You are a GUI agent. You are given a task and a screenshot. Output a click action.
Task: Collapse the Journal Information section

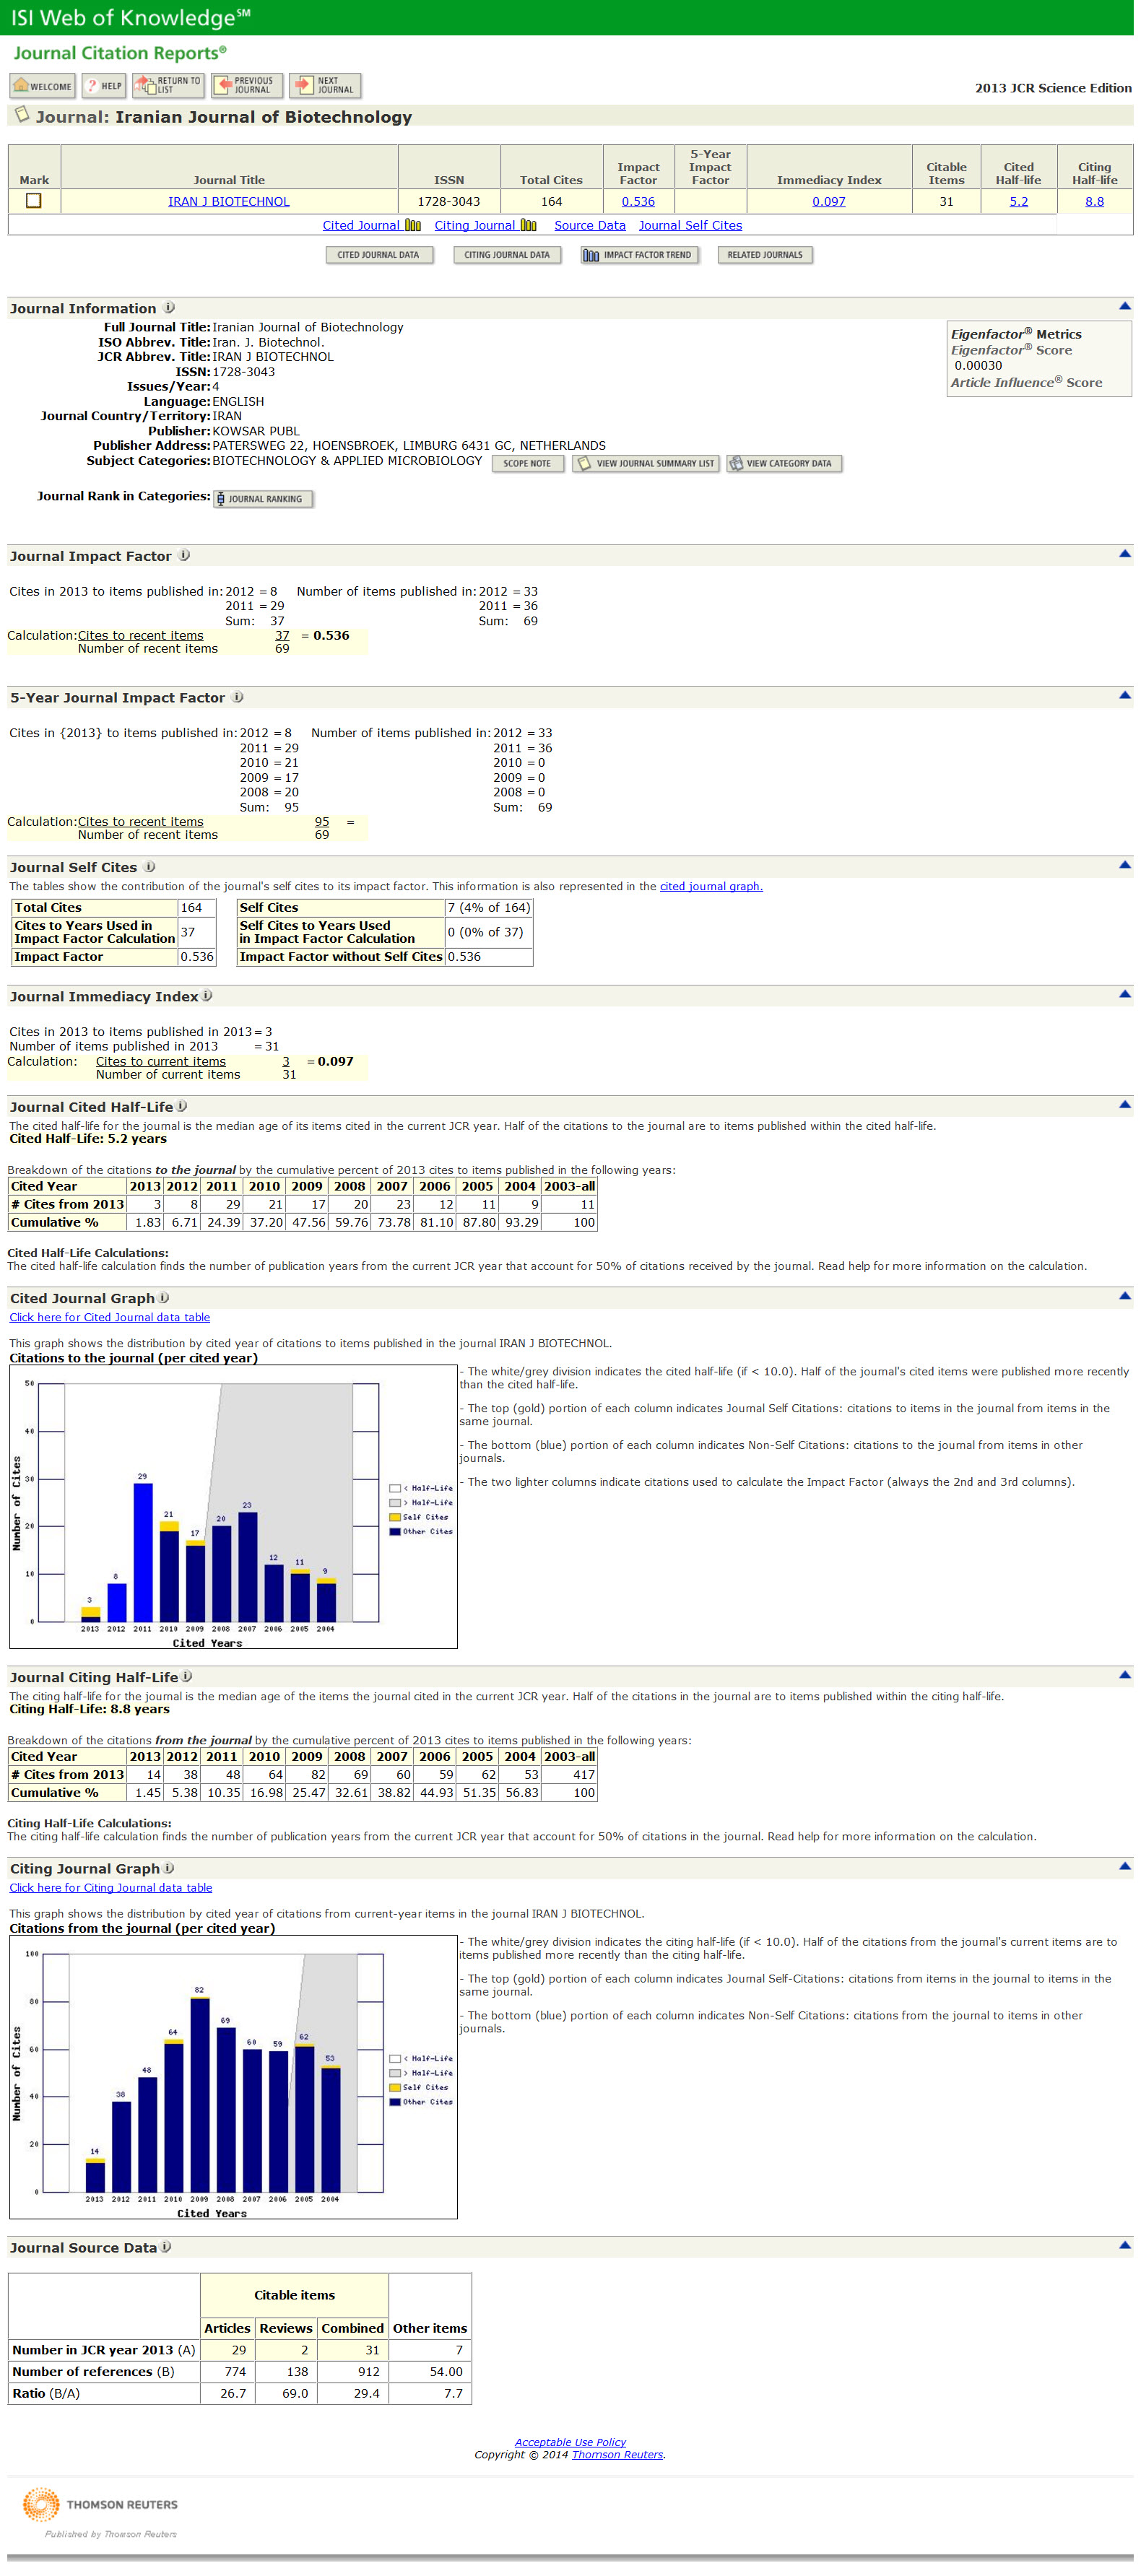[1124, 307]
